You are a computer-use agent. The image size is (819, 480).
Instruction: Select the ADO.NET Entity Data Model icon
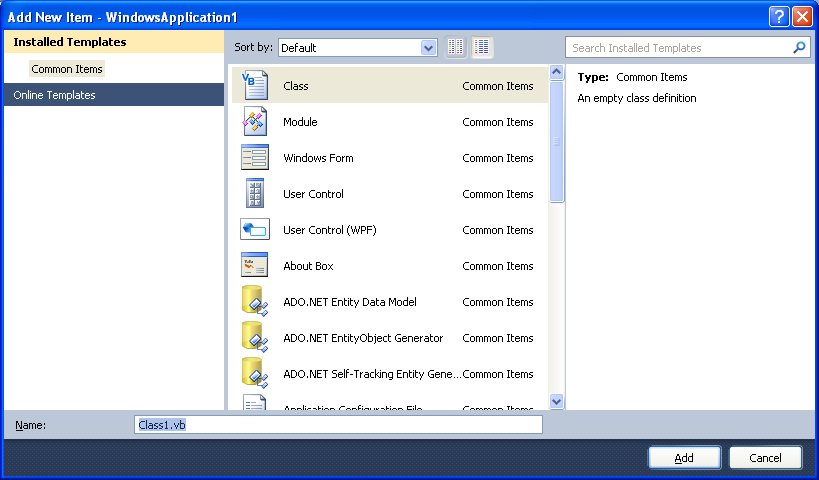point(255,301)
